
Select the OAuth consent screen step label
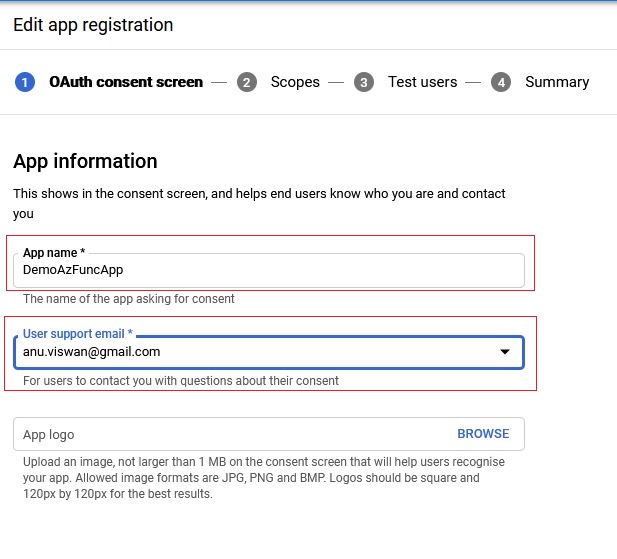126,82
